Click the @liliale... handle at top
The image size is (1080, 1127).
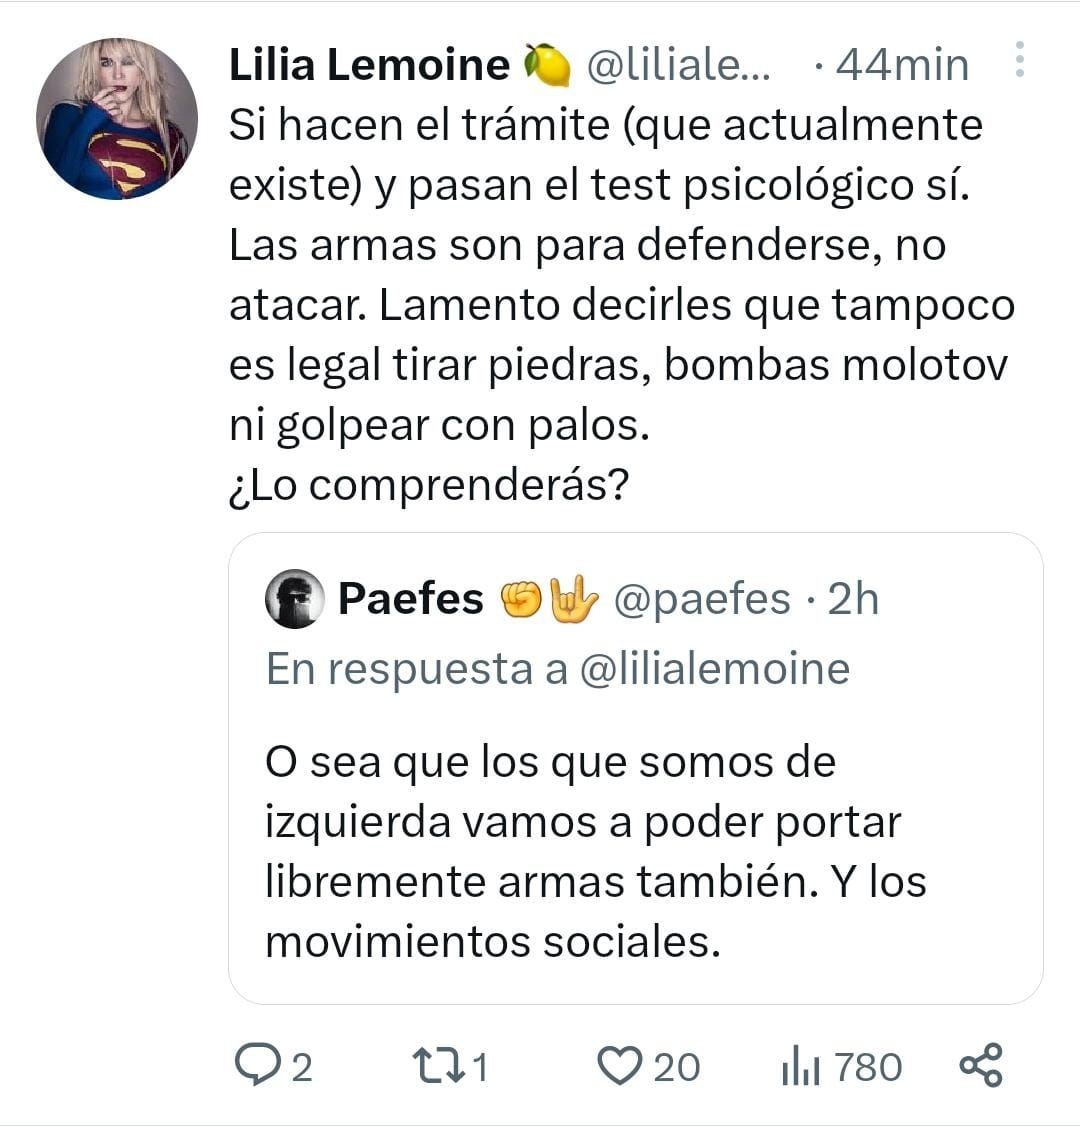tap(678, 65)
